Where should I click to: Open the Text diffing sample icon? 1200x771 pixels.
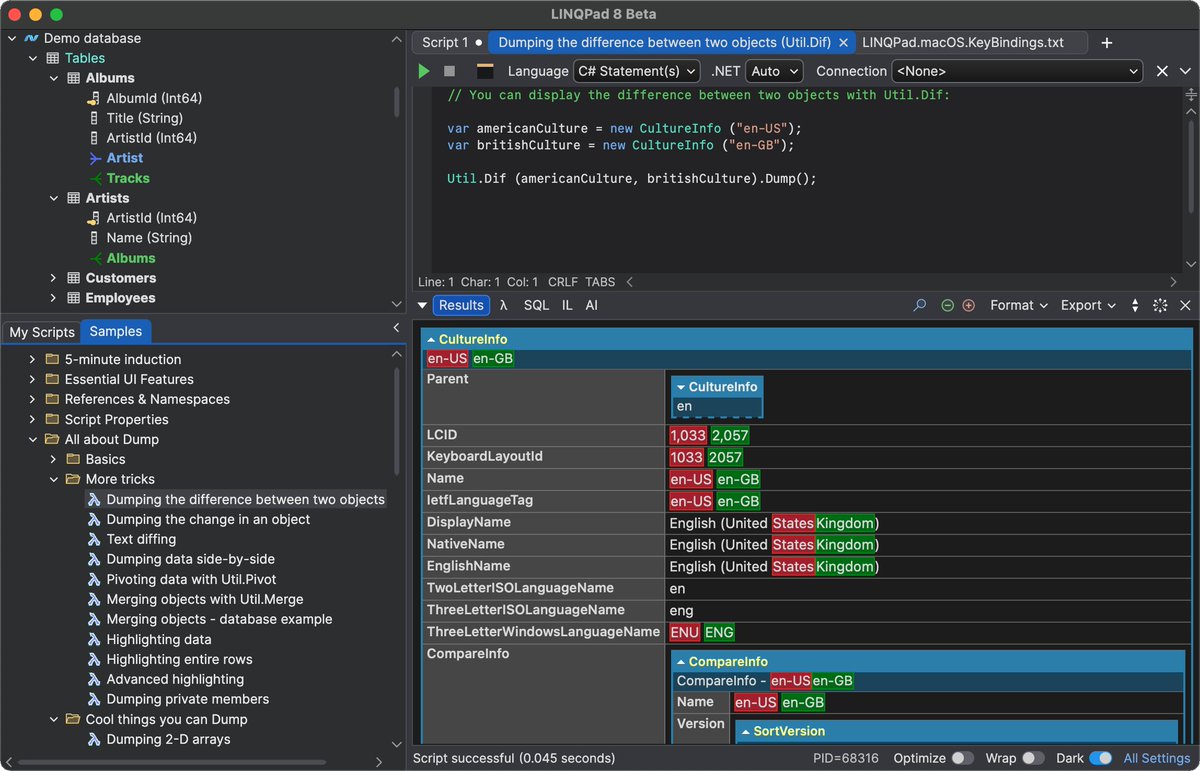[94, 539]
